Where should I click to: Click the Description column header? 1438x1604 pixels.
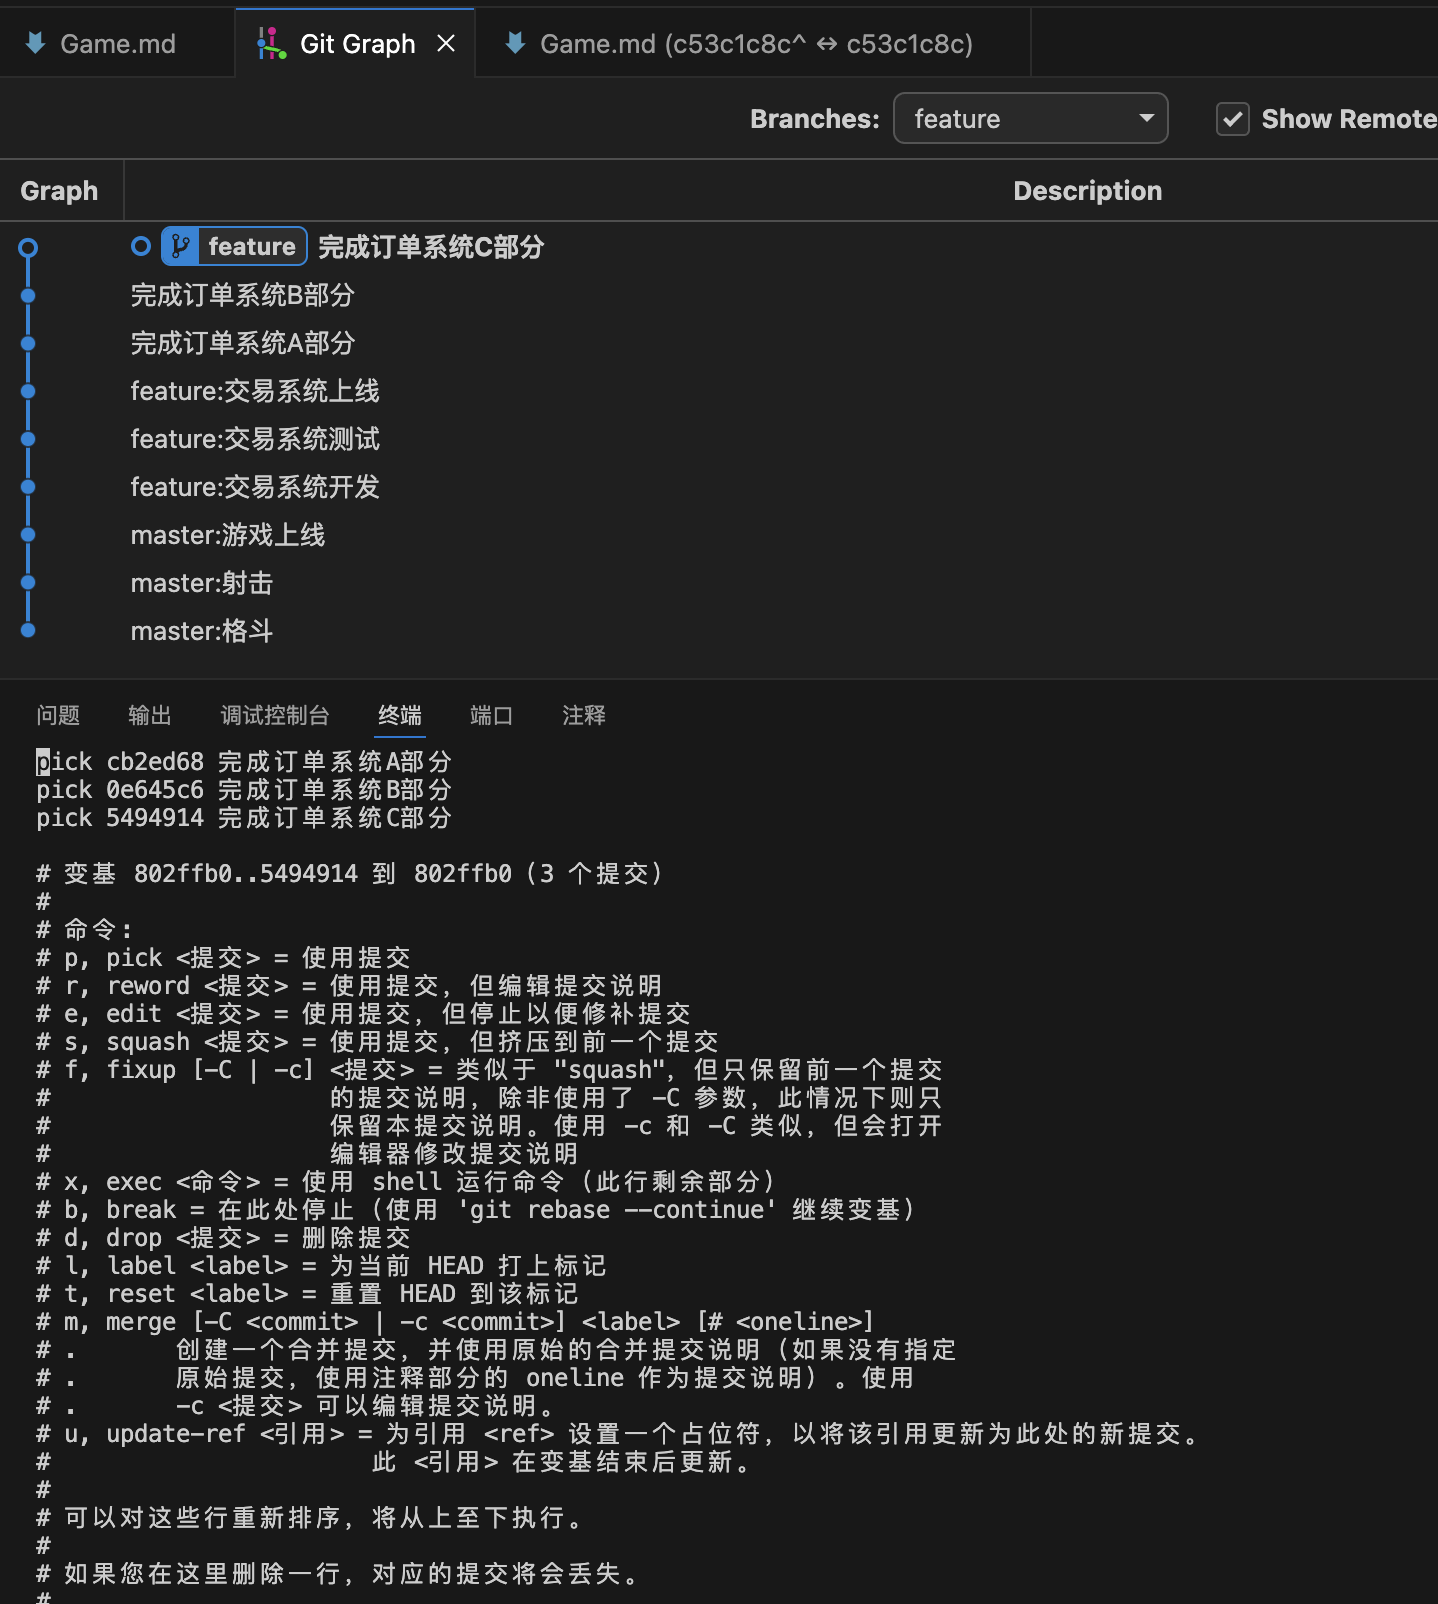1088,191
